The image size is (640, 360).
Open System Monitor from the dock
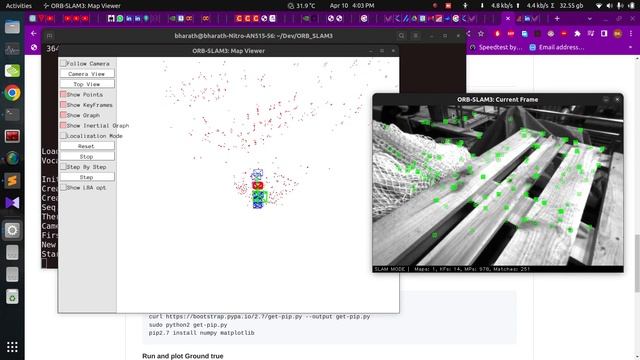click(x=12, y=49)
